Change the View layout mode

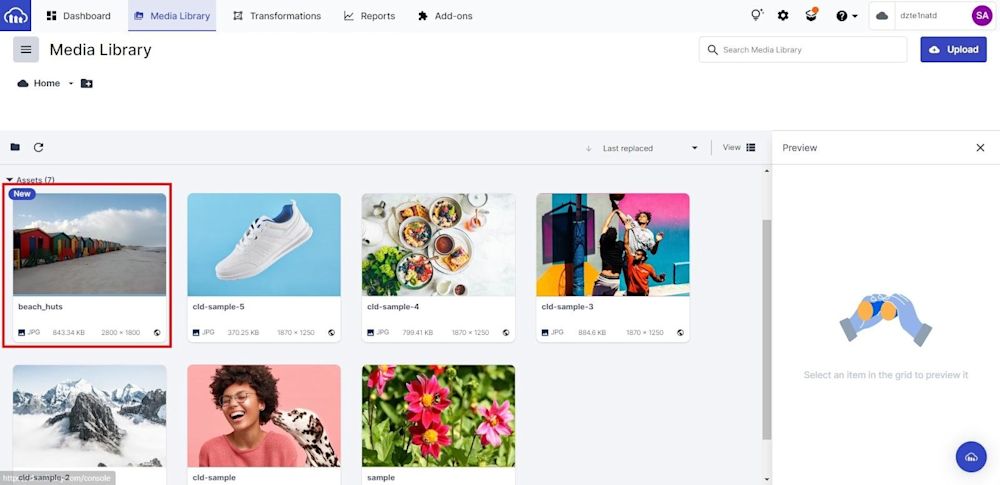coord(739,147)
